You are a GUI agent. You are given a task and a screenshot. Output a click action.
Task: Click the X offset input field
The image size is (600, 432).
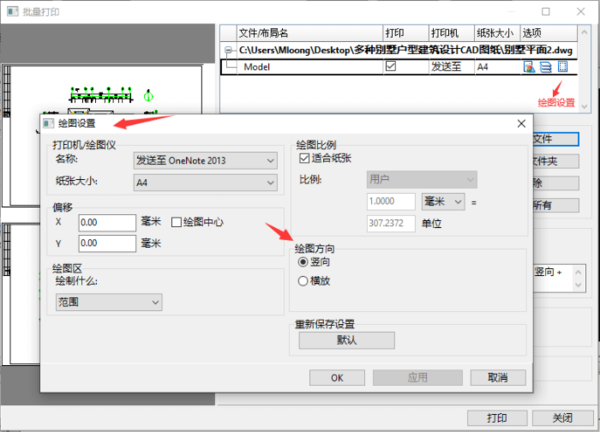click(107, 222)
